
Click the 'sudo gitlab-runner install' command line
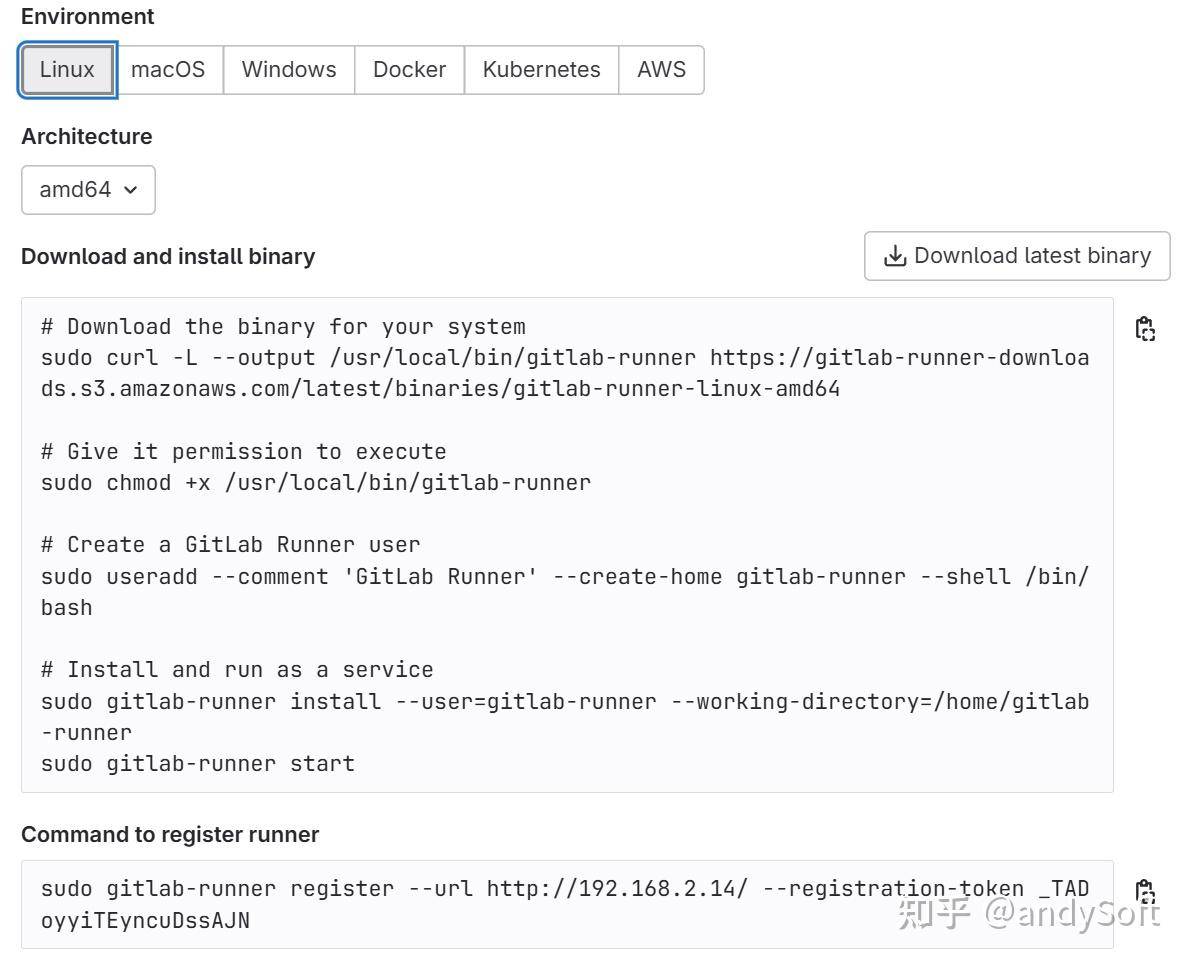[565, 717]
